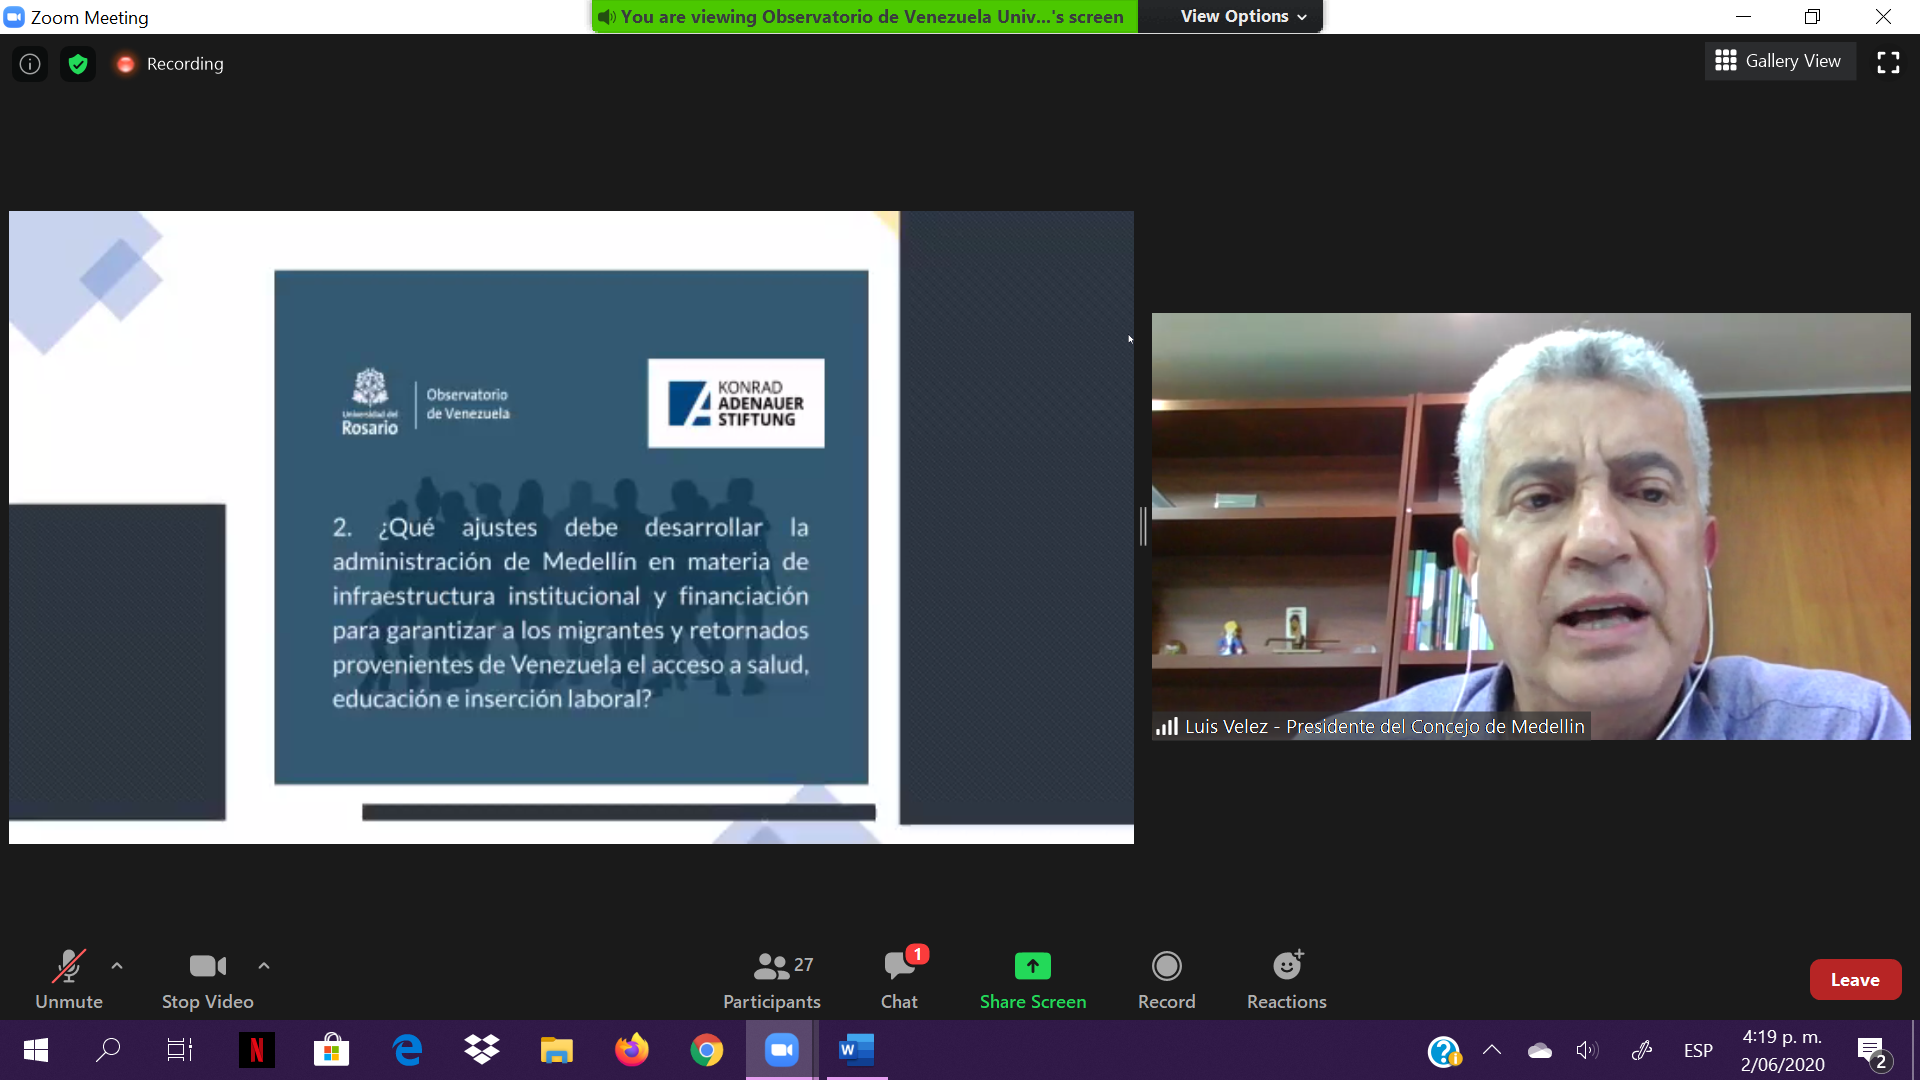
Task: Click the divider handle between slide and video
Action: point(1143,526)
